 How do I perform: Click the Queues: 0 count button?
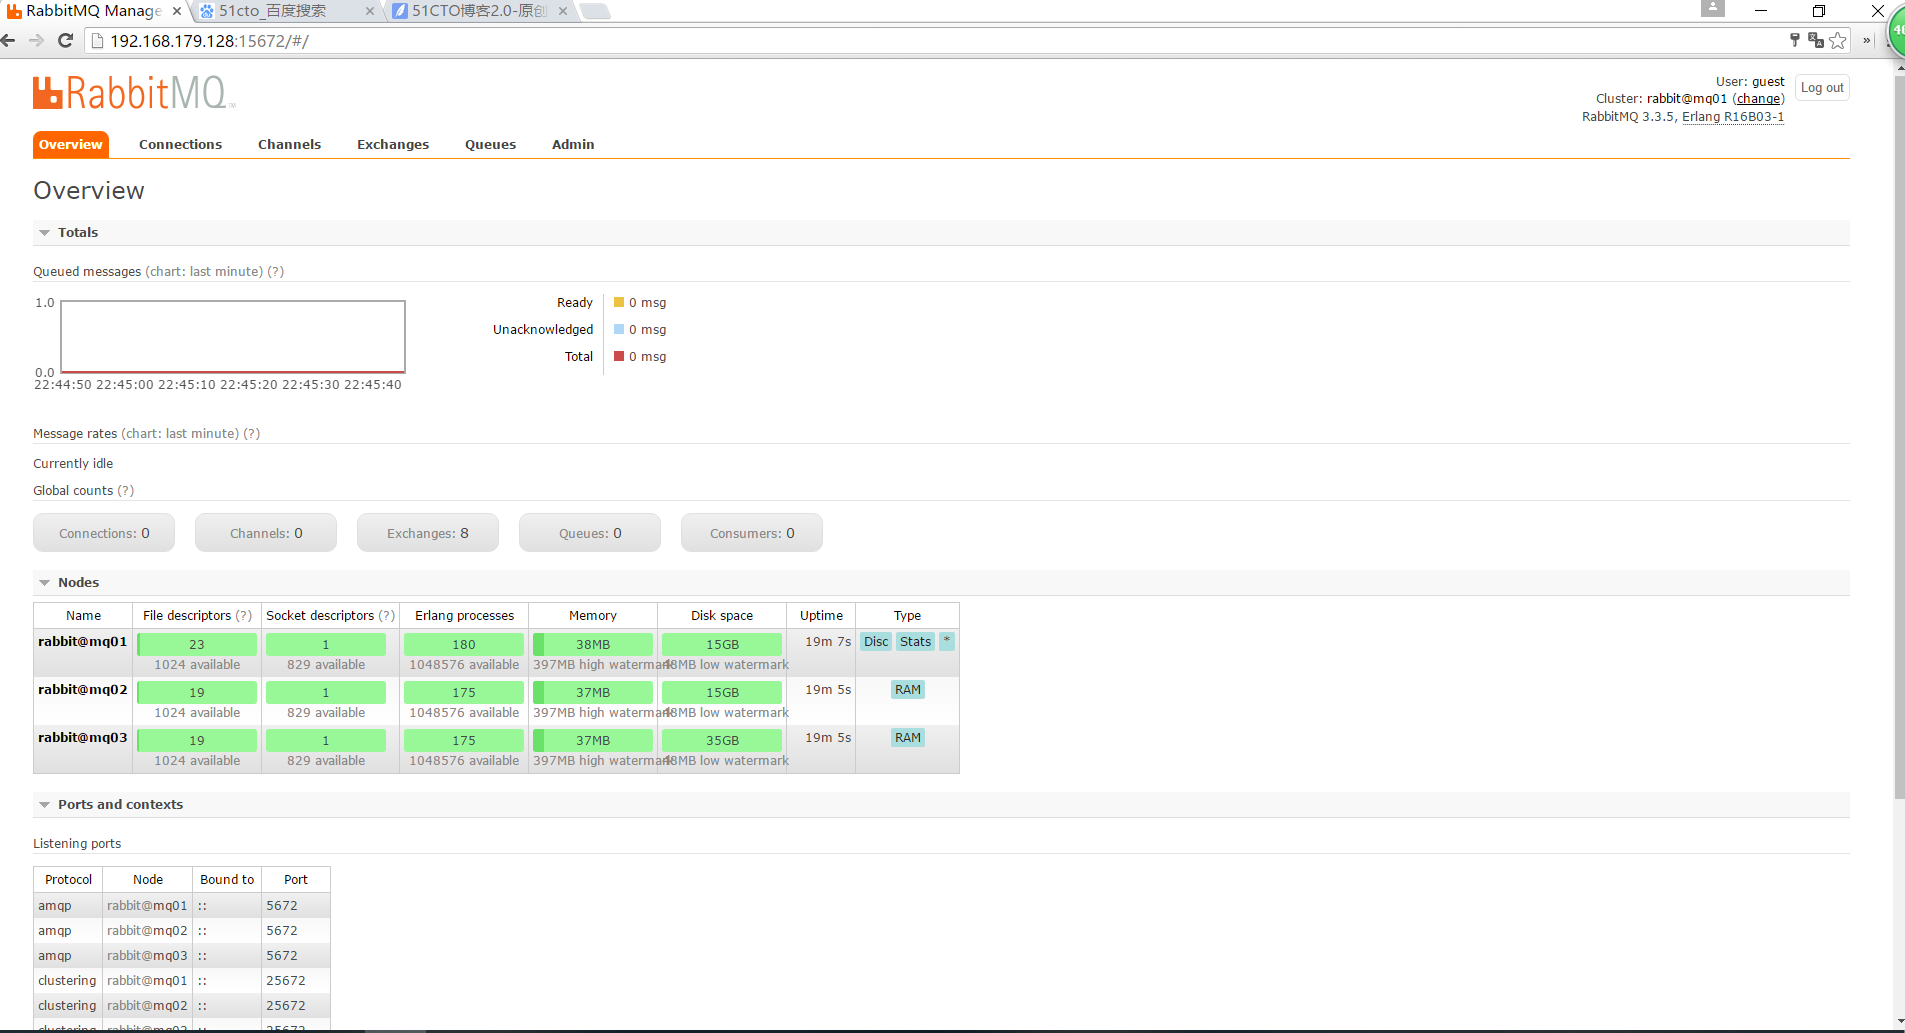(x=590, y=533)
